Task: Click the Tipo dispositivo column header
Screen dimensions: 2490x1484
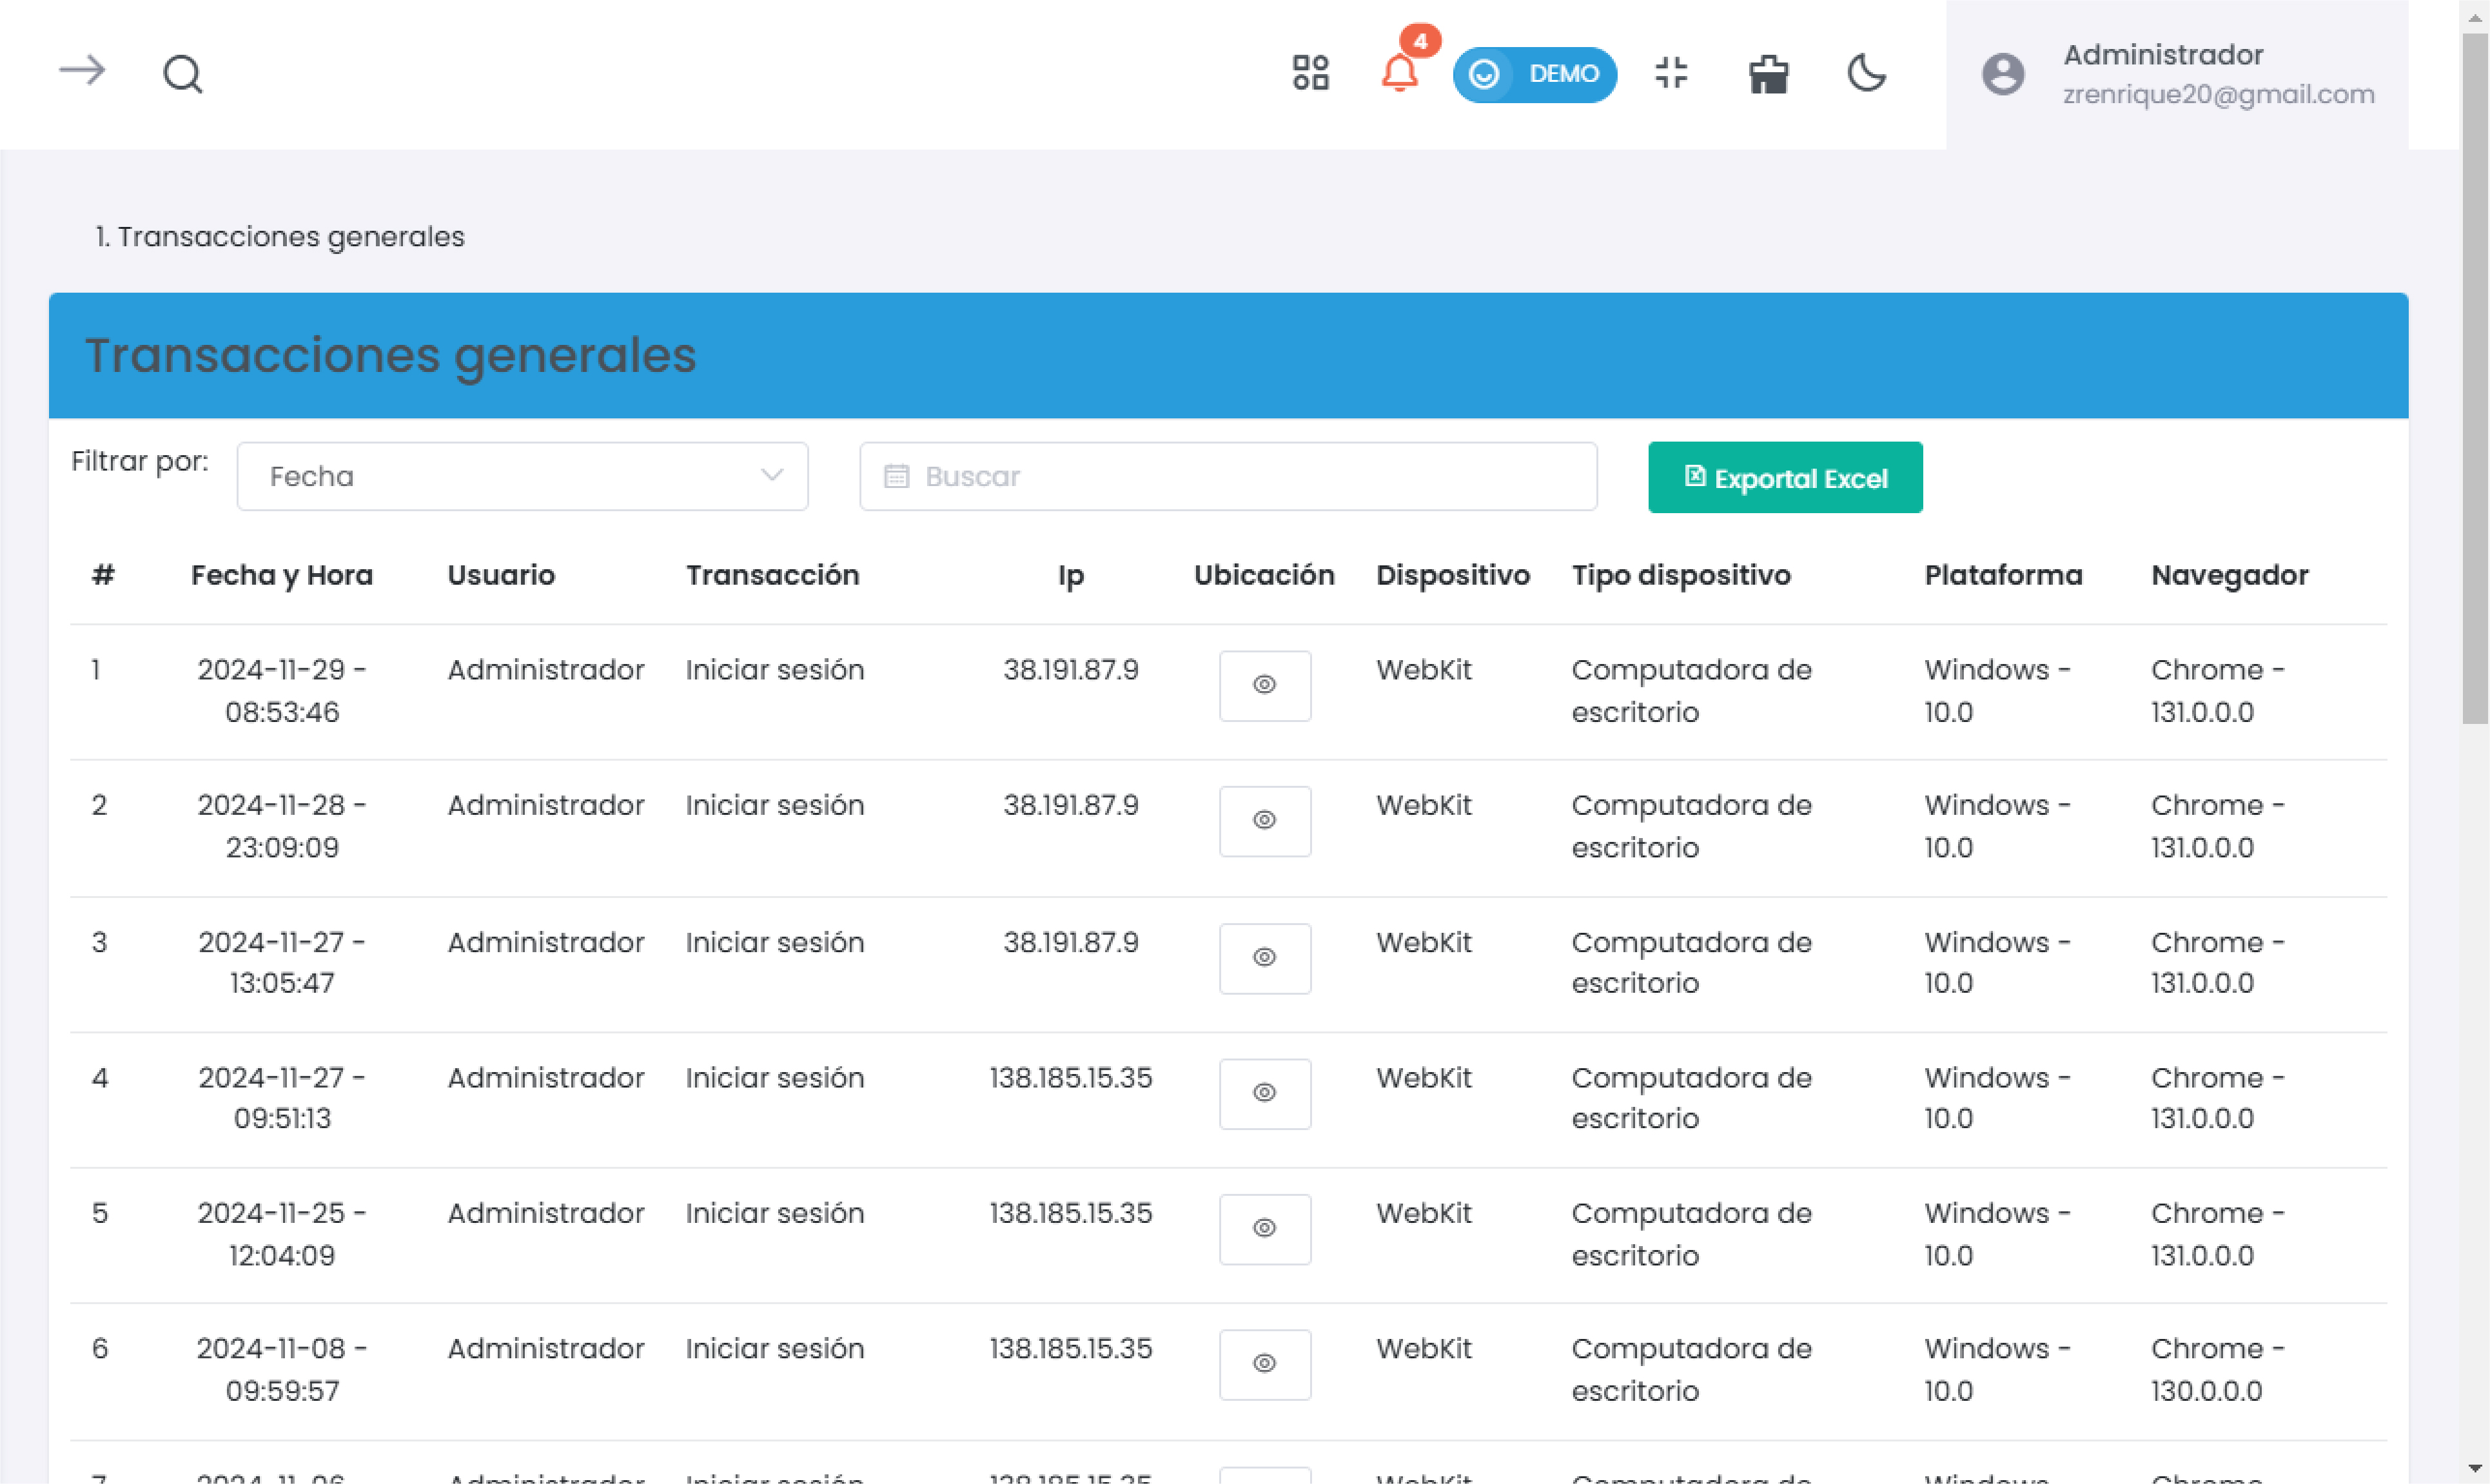Action: coord(1681,575)
